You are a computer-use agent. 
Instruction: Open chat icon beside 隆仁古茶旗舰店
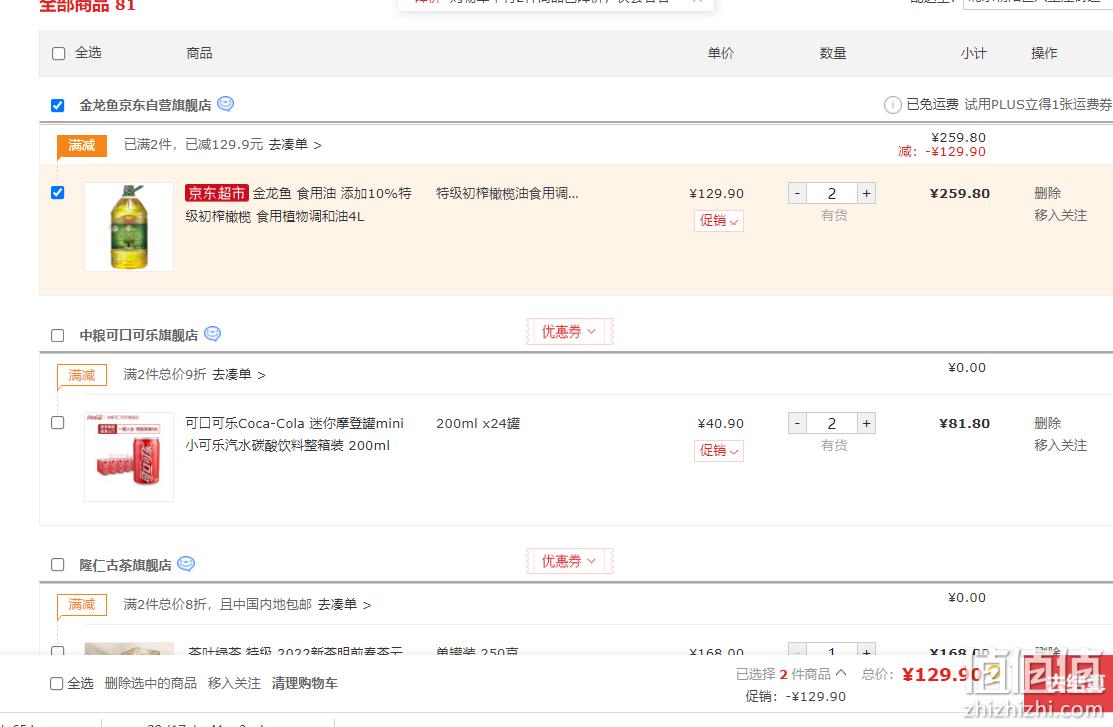tap(185, 564)
